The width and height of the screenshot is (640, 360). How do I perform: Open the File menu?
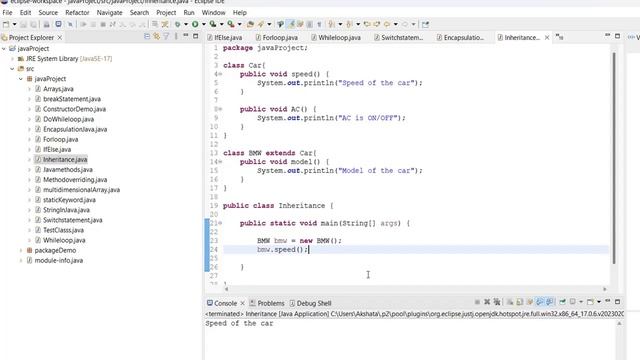(x=7, y=13)
